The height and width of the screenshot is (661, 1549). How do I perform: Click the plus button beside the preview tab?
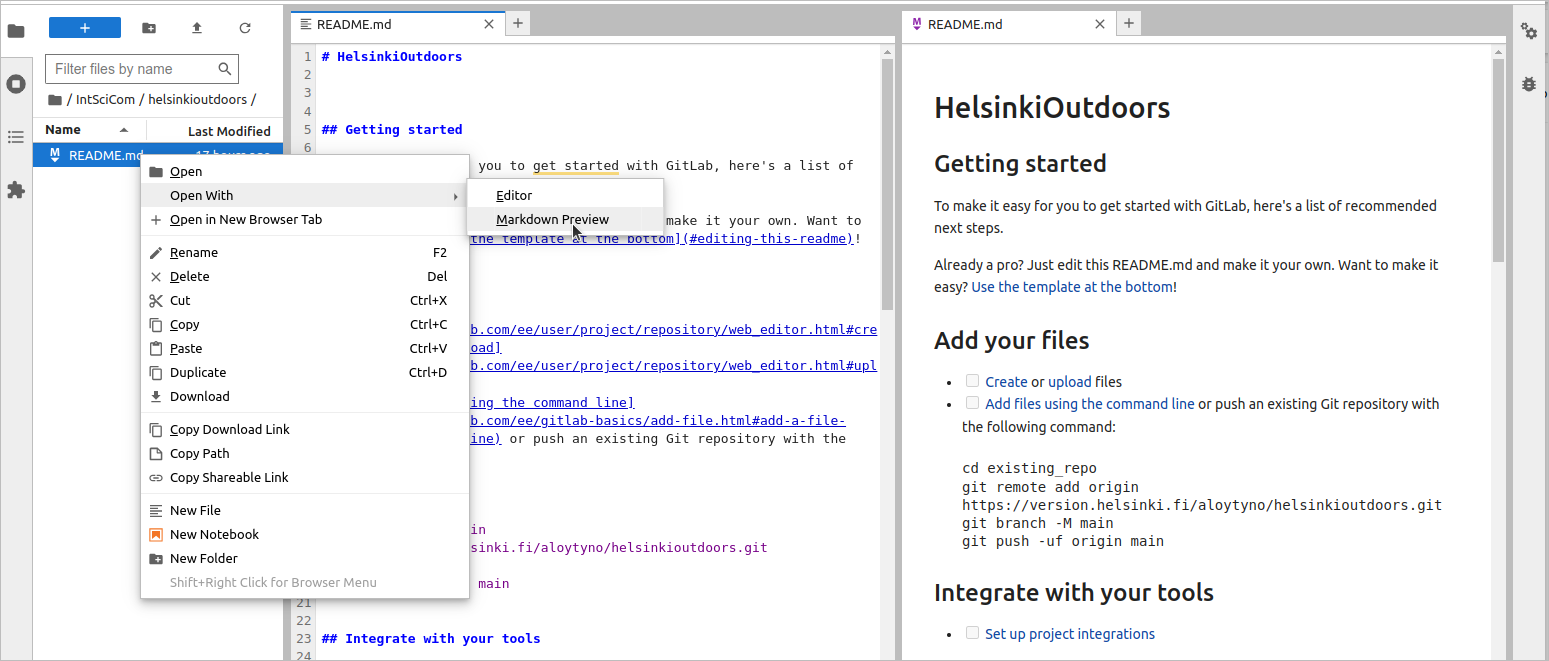pos(1128,24)
